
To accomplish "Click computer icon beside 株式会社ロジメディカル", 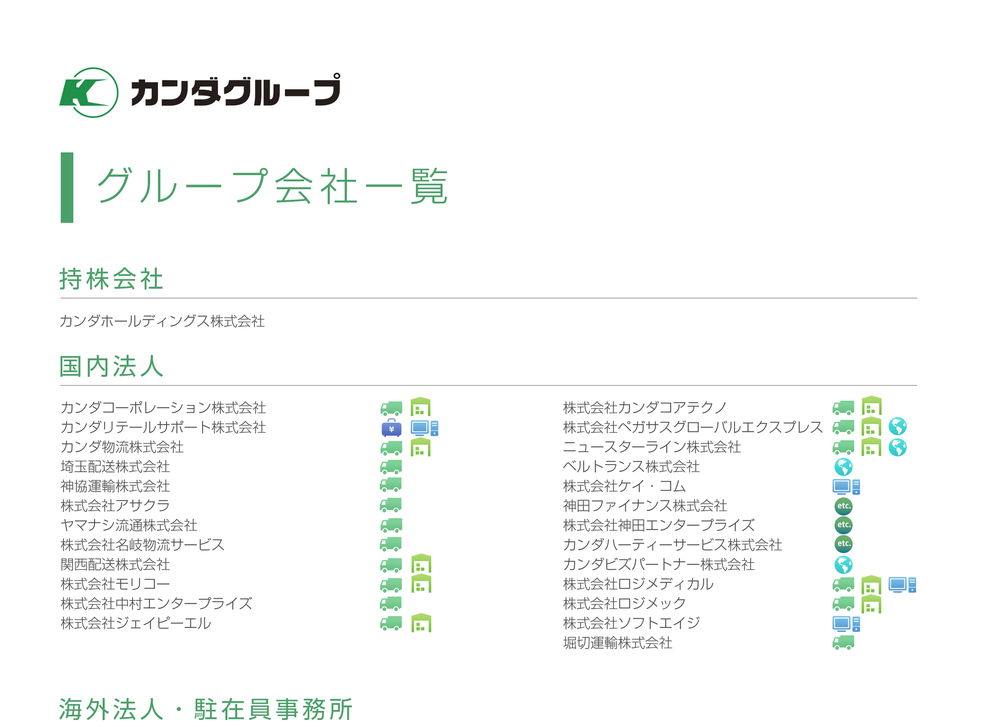I will 902,585.
